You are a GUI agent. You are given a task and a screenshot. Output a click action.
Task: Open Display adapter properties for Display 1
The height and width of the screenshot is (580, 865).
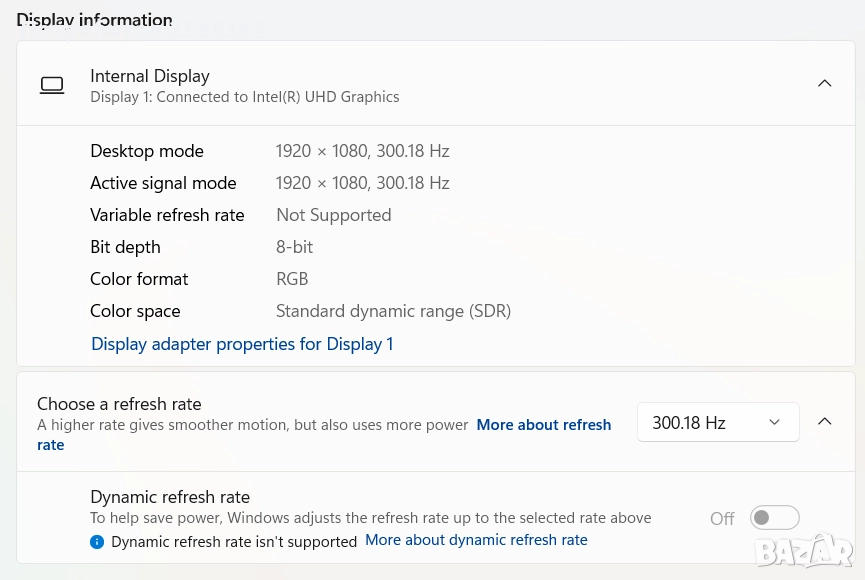click(x=242, y=344)
